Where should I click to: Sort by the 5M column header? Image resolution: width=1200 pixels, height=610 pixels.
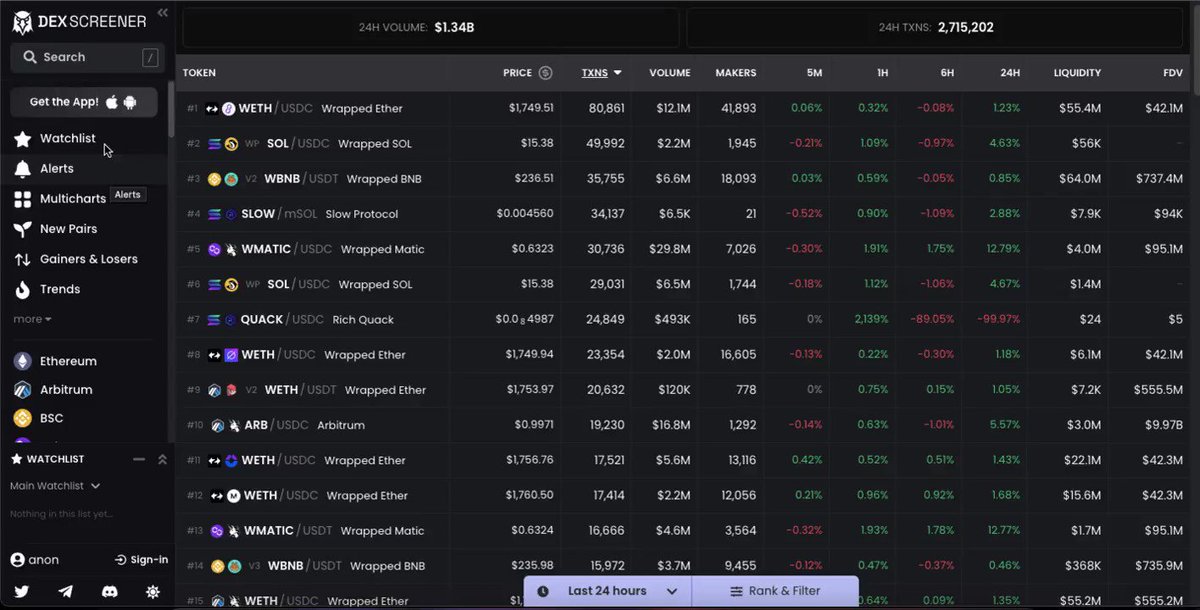point(814,73)
